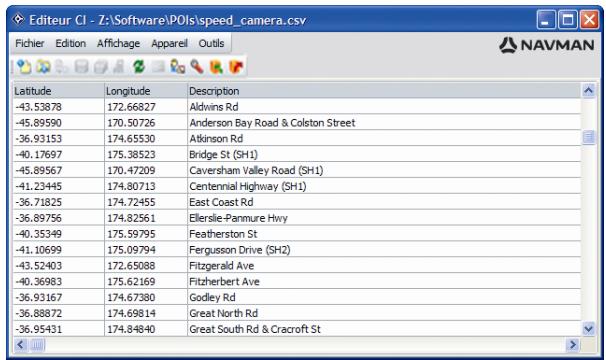The image size is (606, 360).
Task: Click latitude value -36.71825
Action: click(x=38, y=202)
